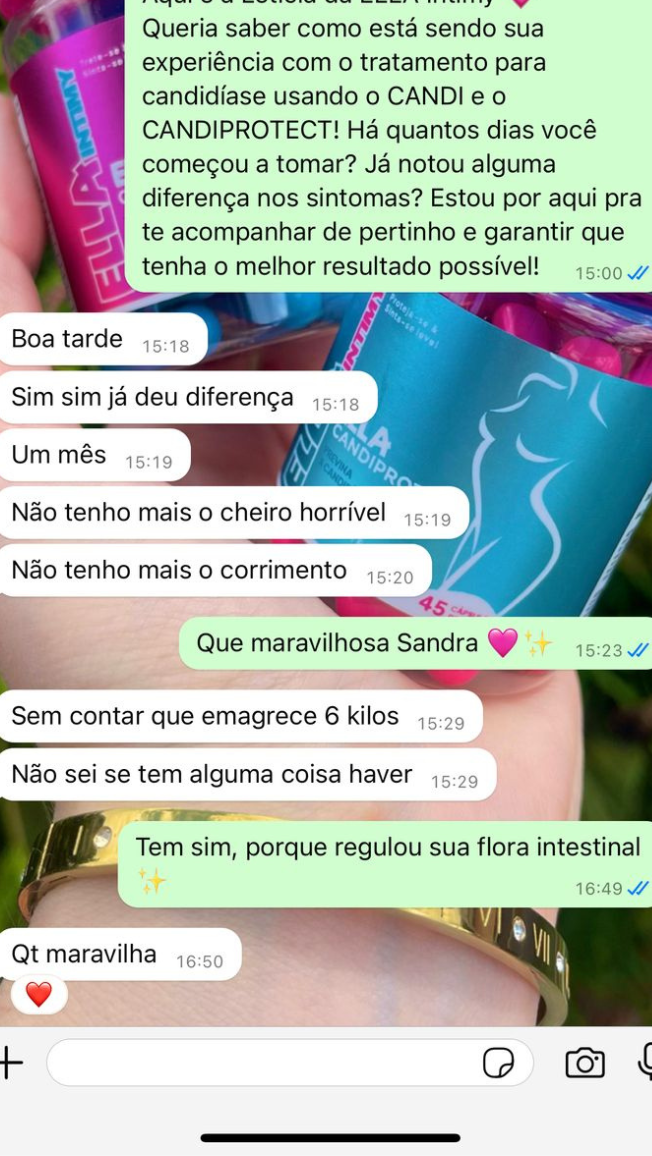The width and height of the screenshot is (652, 1156).
Task: Tap the microphone voice message icon
Action: click(645, 1062)
